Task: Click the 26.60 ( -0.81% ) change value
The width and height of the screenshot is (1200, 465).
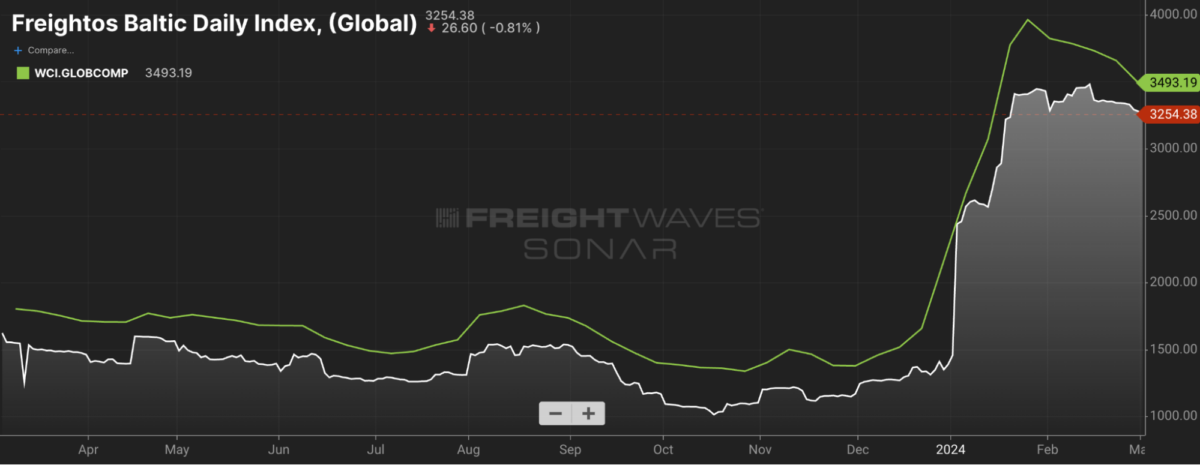Action: tap(490, 28)
